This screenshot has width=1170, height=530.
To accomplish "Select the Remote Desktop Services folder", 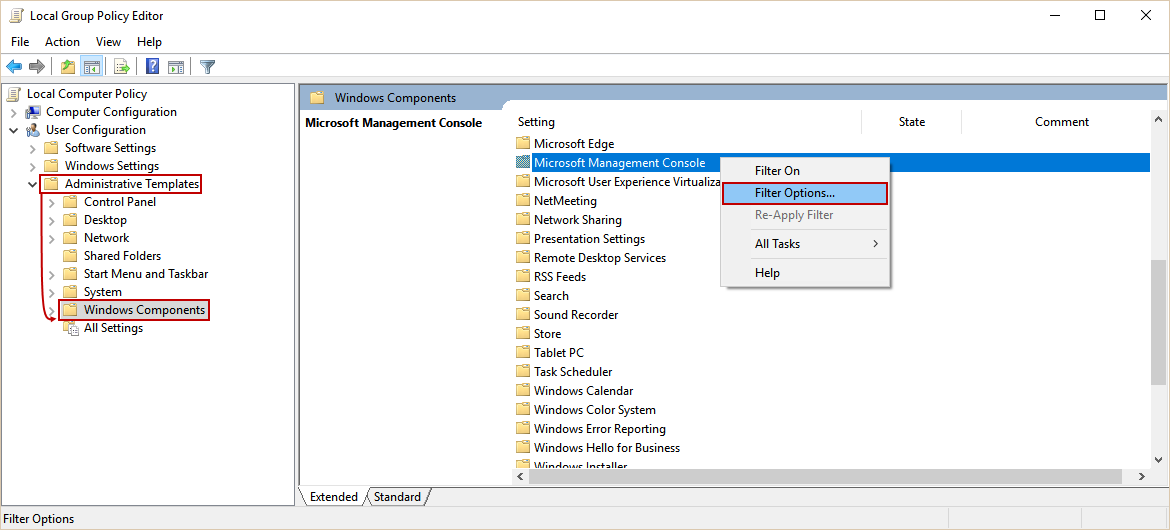I will click(x=599, y=258).
